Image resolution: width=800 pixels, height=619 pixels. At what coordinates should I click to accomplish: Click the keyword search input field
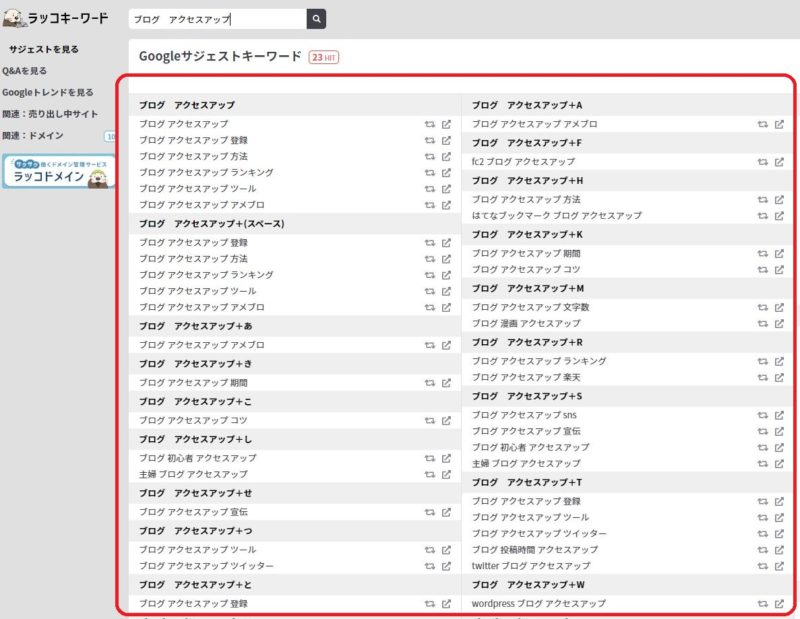pyautogui.click(x=217, y=19)
